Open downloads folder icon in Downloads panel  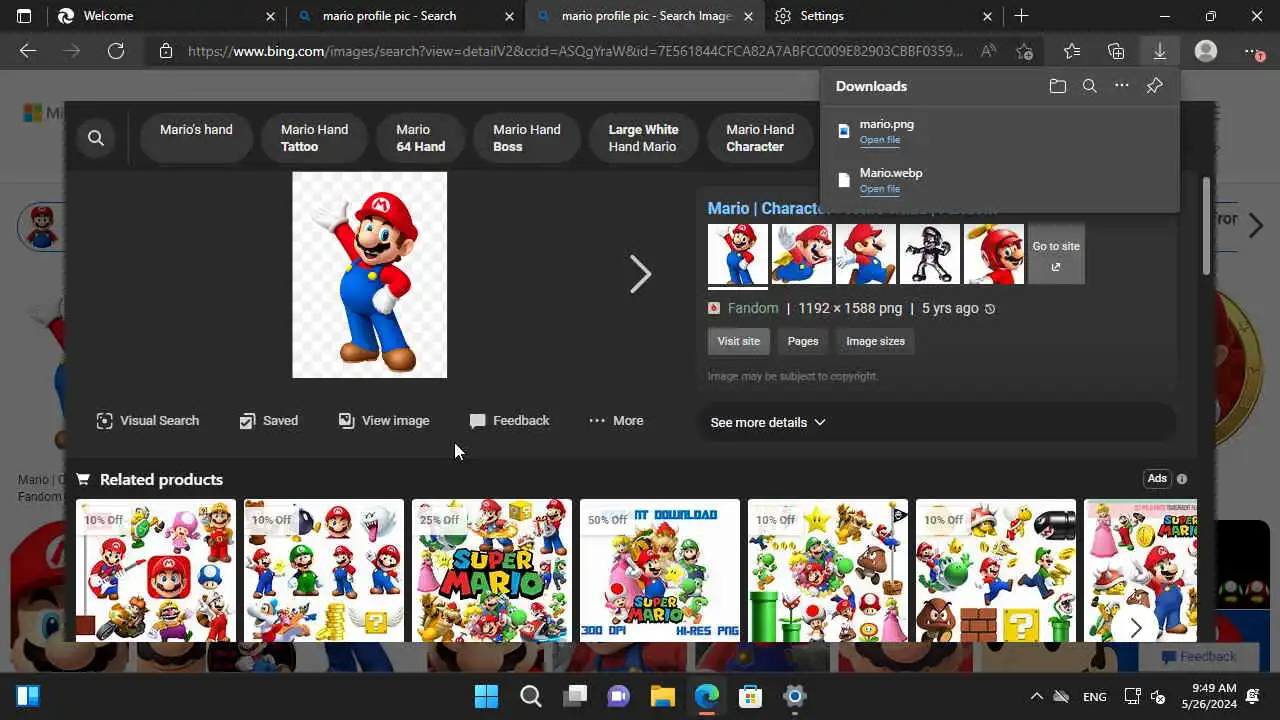point(1058,86)
